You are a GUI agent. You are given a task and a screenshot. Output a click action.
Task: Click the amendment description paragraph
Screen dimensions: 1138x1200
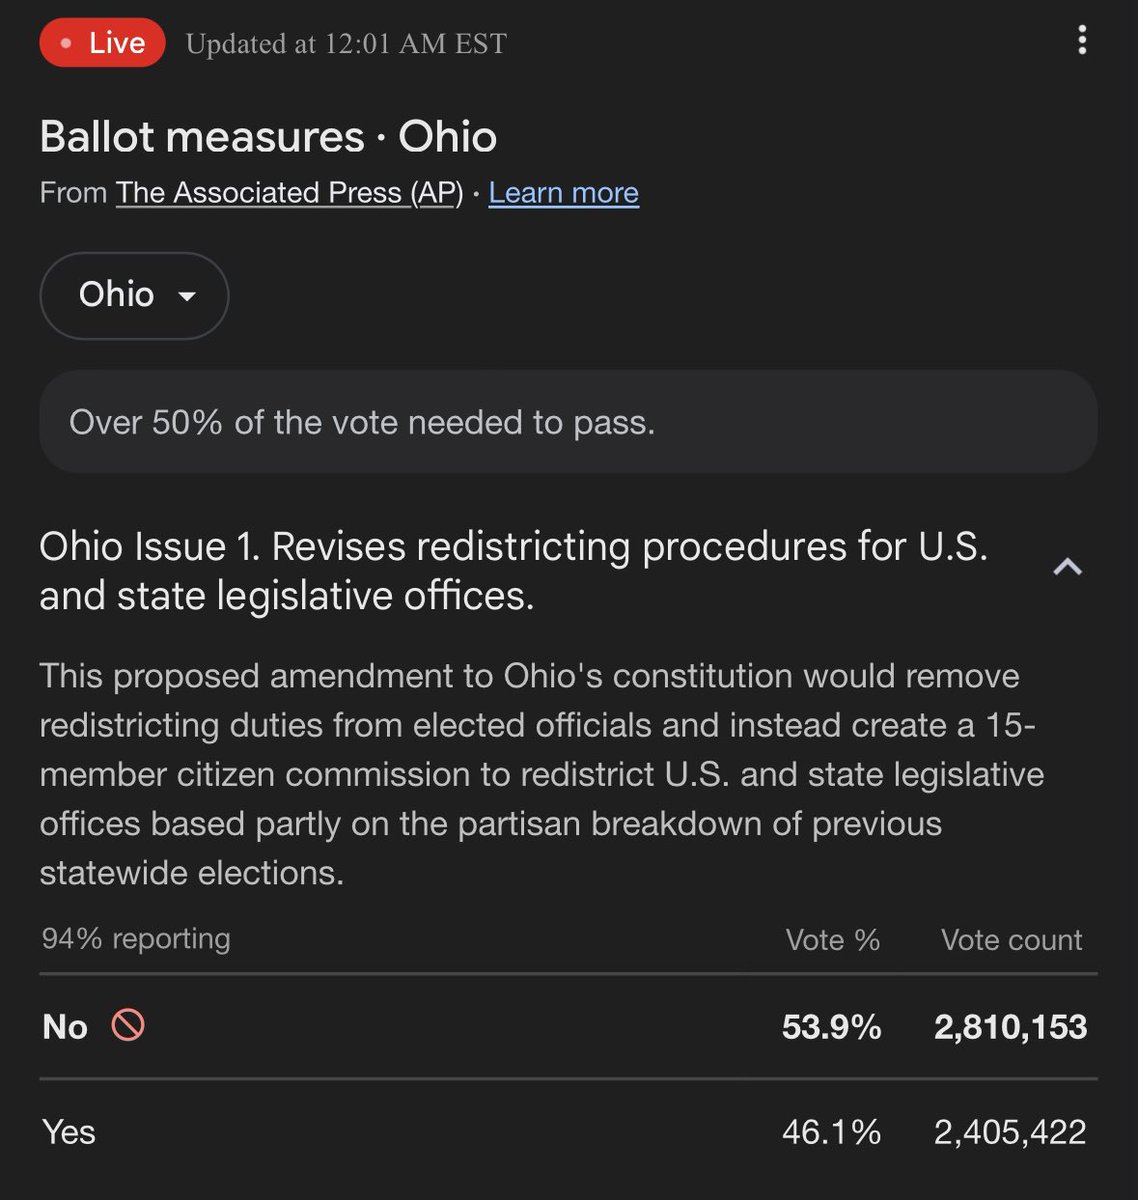(540, 774)
